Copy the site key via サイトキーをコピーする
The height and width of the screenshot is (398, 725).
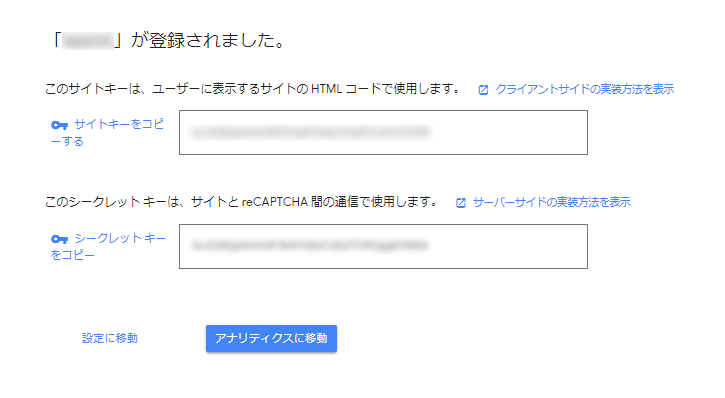(107, 132)
